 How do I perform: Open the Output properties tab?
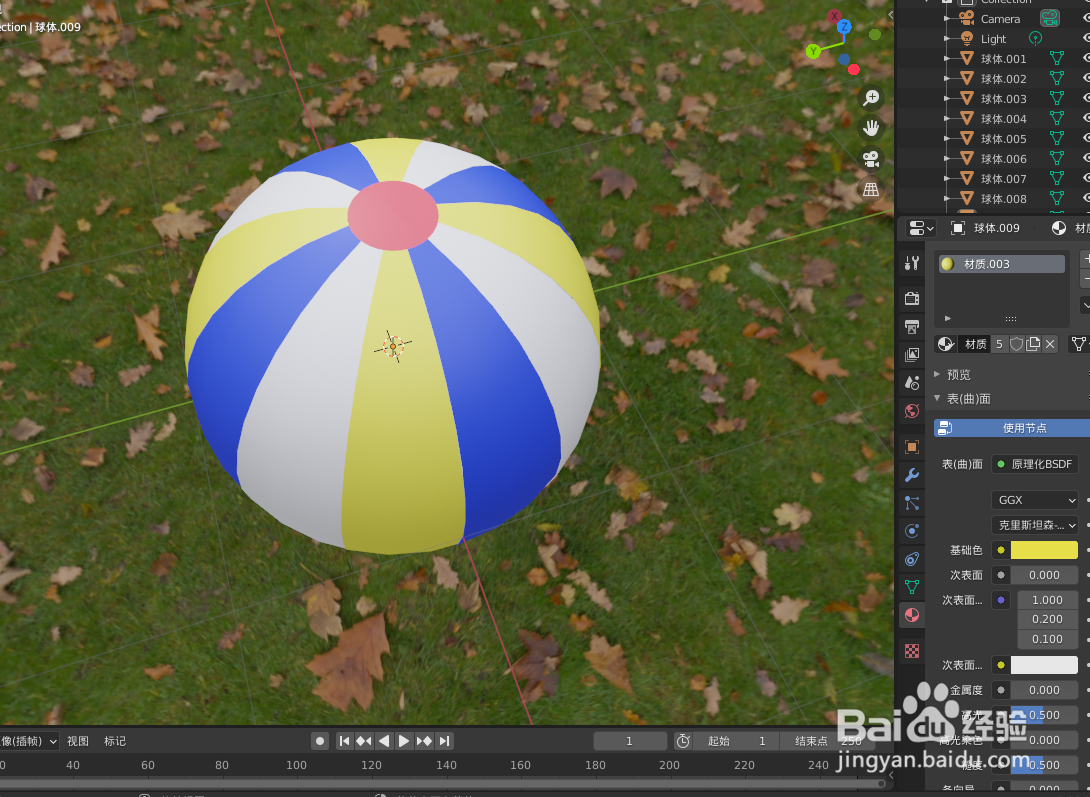point(911,326)
